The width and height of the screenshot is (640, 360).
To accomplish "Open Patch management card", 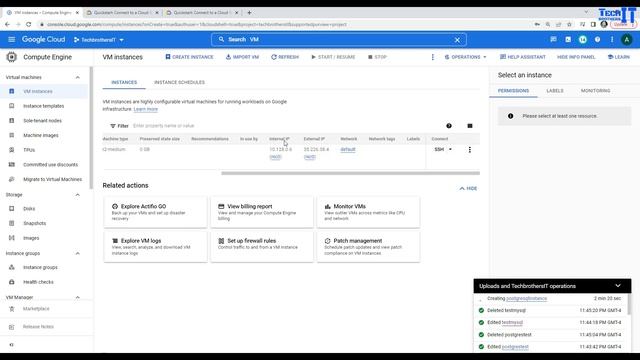I will tap(368, 247).
